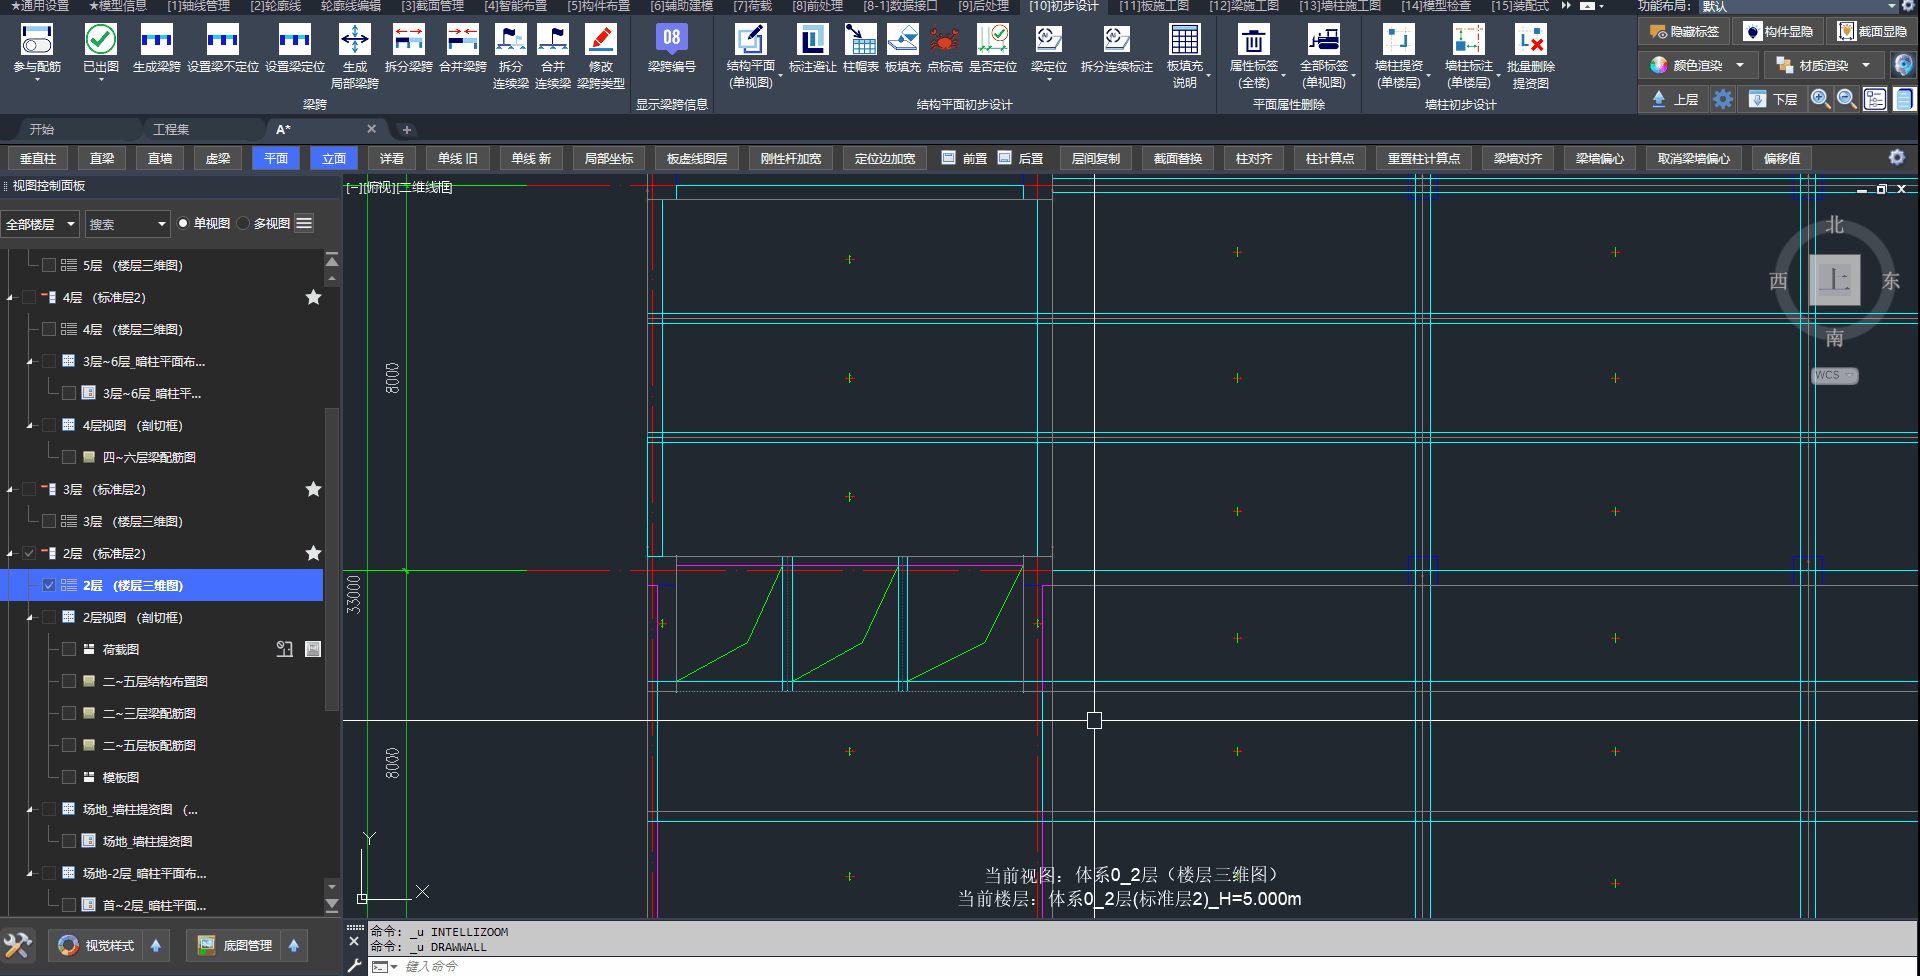Uncheck the 2层 (楼层三维图) checkbox
The width and height of the screenshot is (1920, 976).
pyautogui.click(x=49, y=586)
